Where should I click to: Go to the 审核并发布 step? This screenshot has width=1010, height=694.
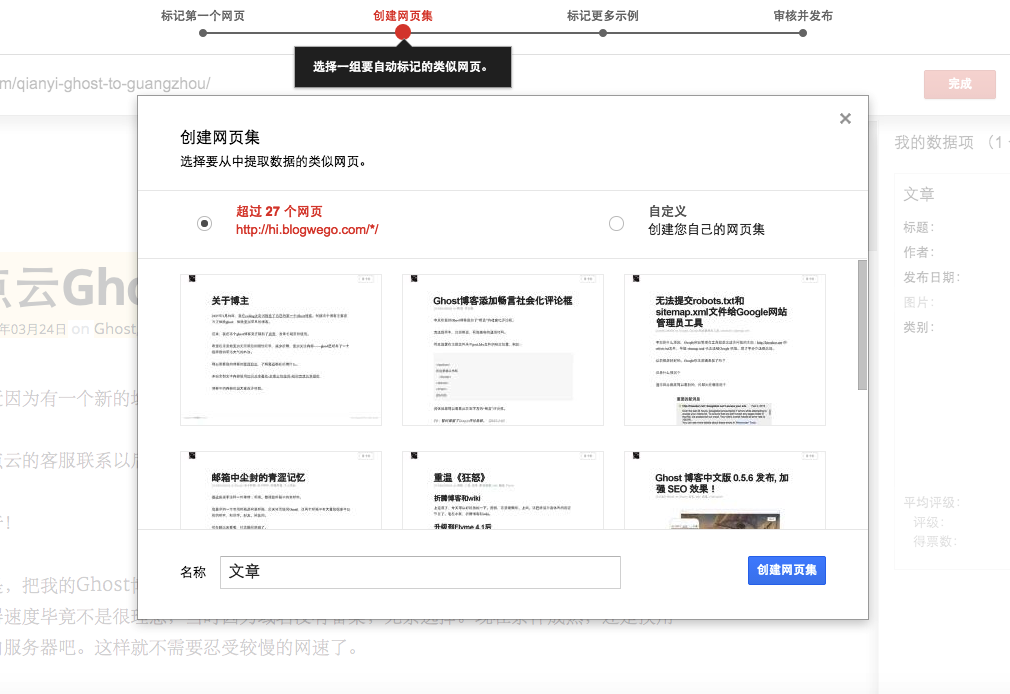pyautogui.click(x=803, y=15)
